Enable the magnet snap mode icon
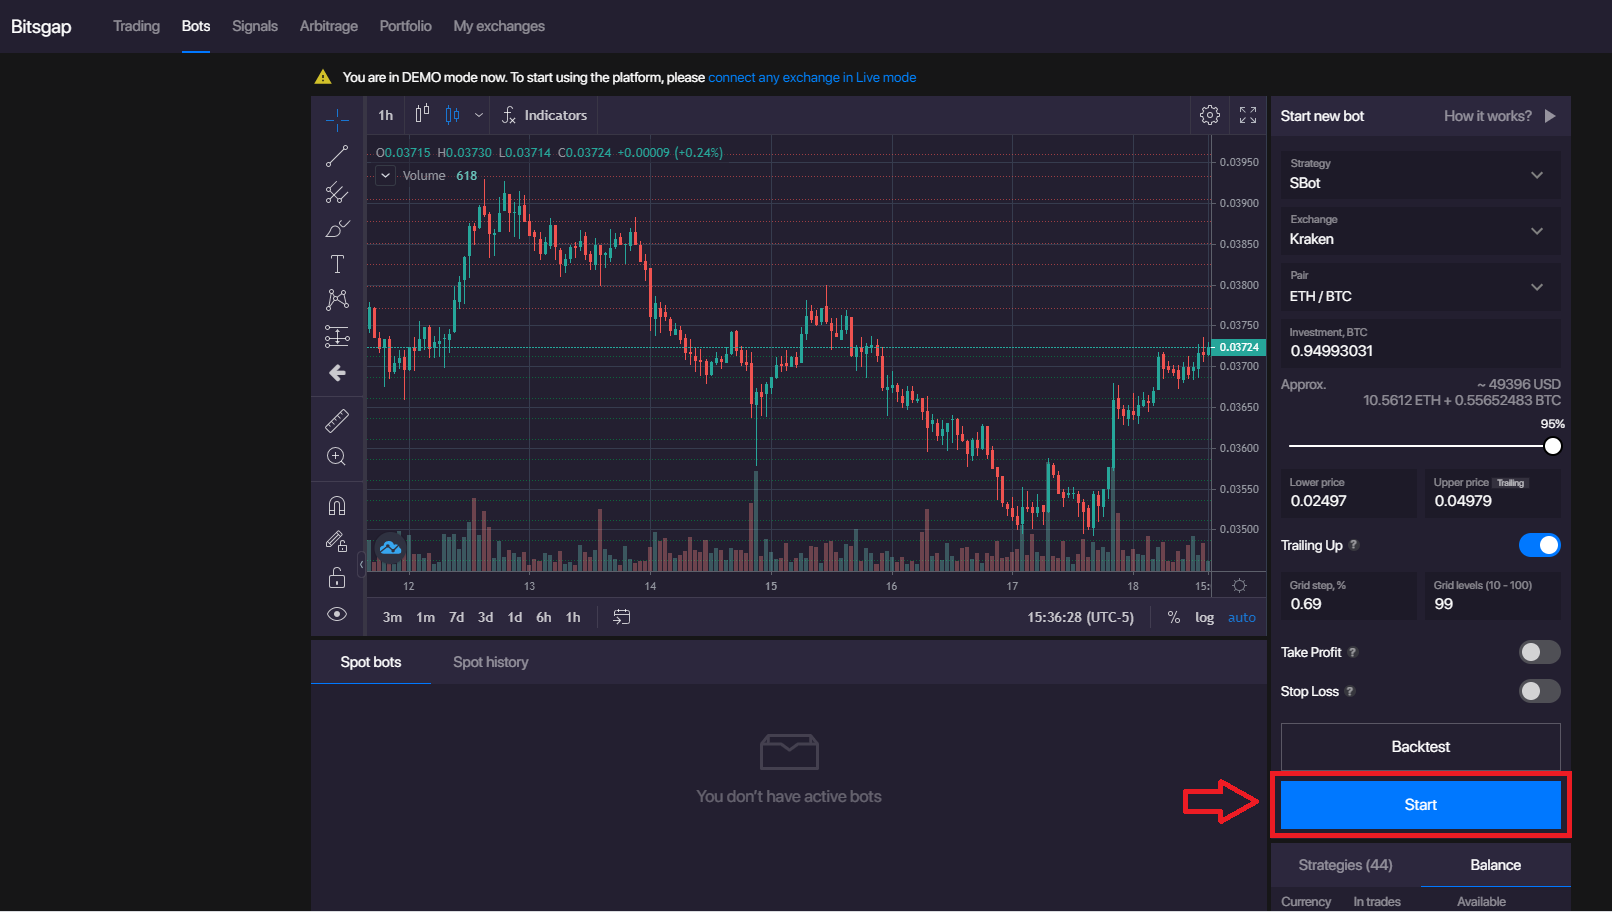1612x912 pixels. (x=337, y=506)
